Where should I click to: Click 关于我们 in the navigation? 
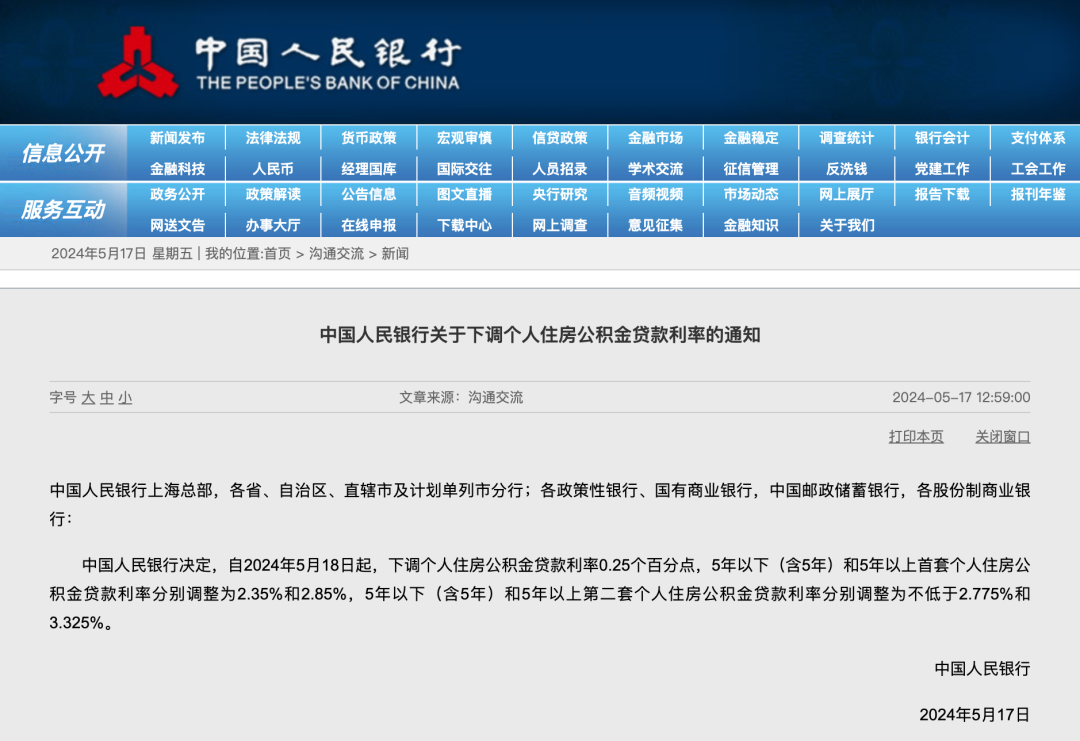coord(846,225)
